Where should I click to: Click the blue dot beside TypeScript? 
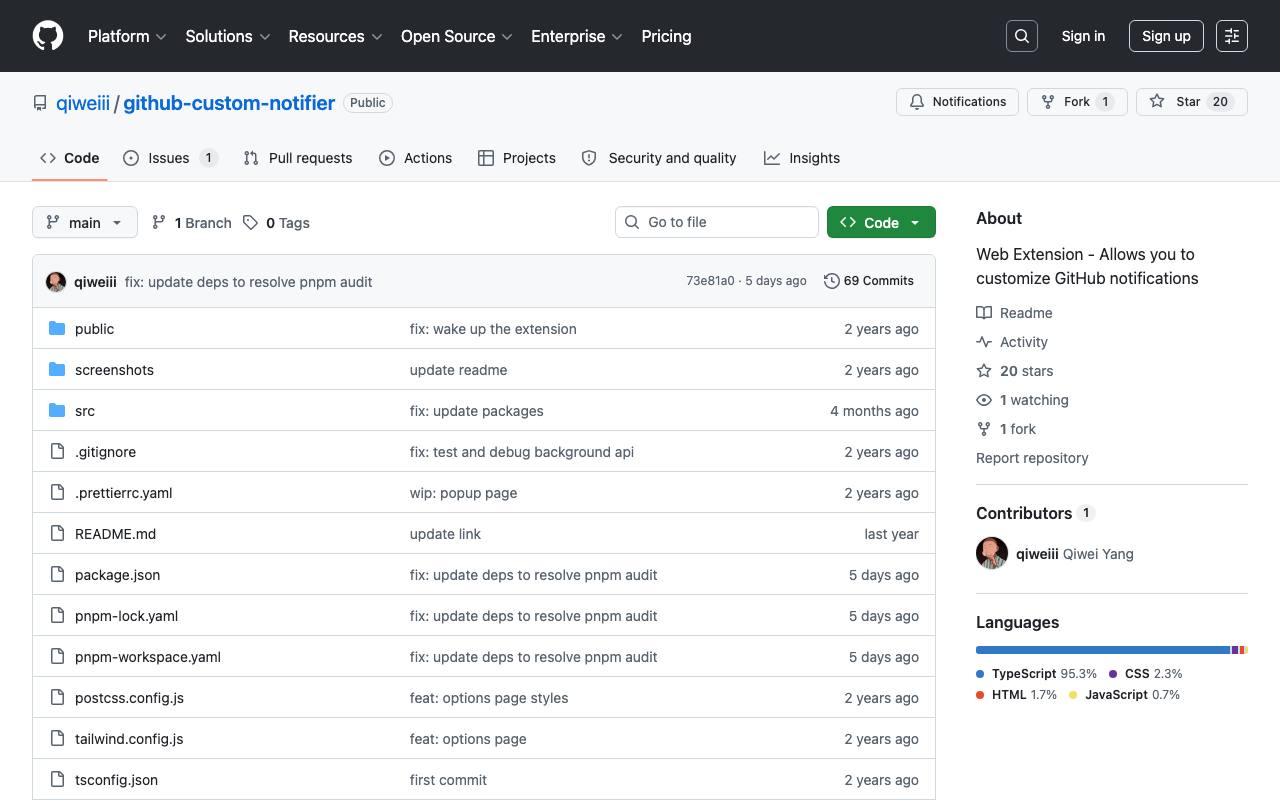coord(980,674)
